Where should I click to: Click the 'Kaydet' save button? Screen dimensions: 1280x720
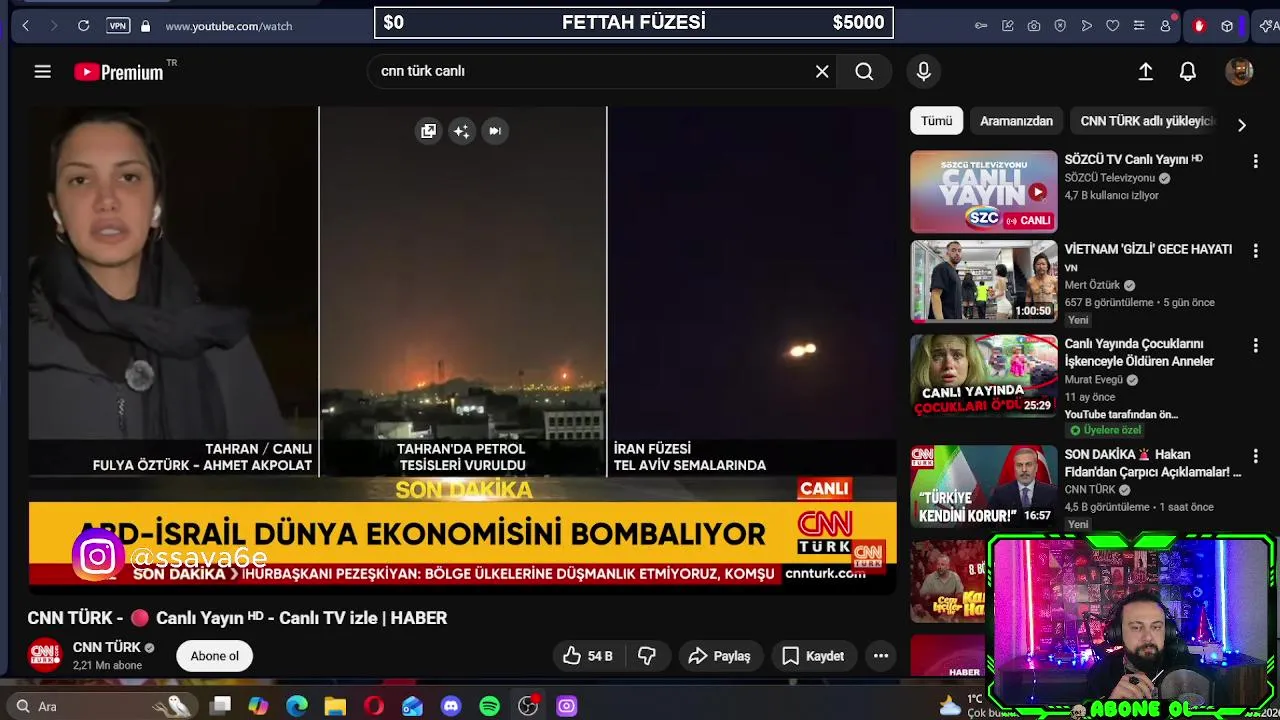pos(813,656)
